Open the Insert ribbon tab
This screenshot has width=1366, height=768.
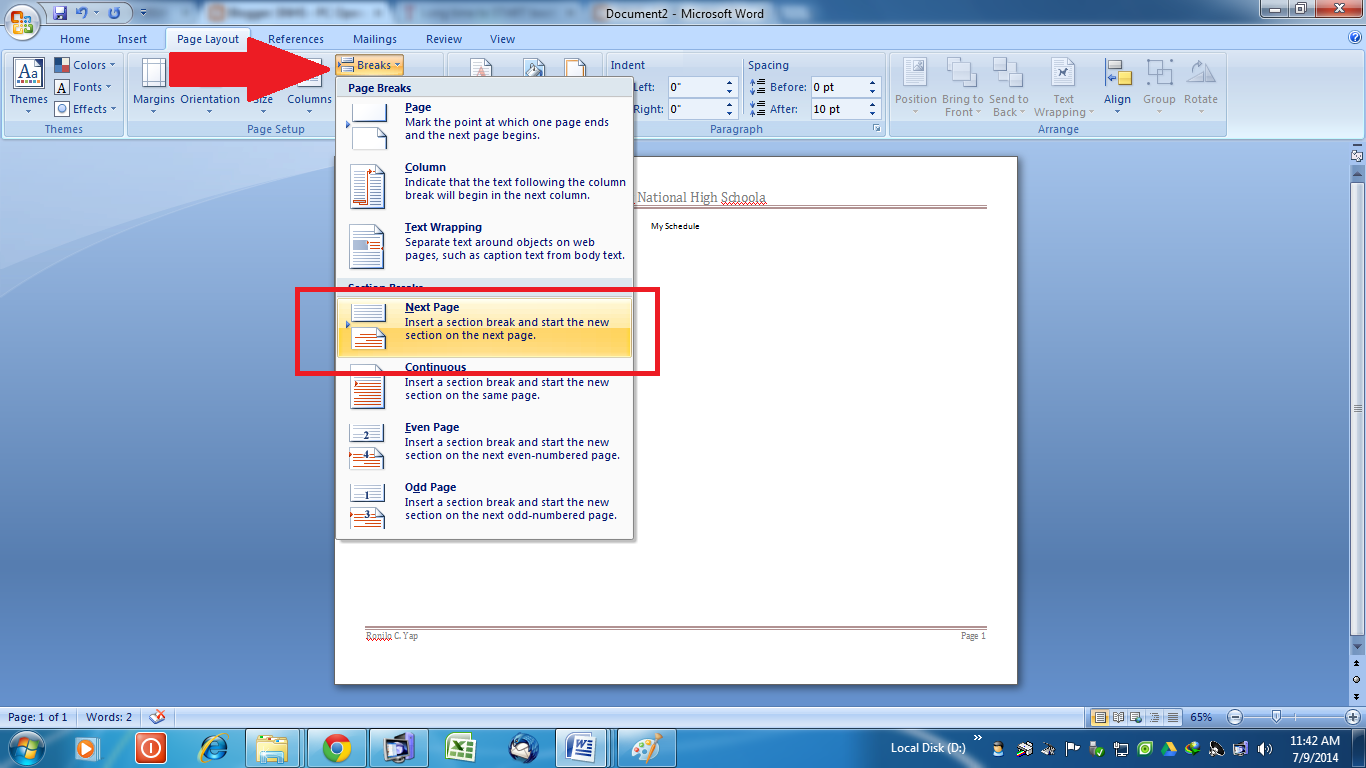(x=132, y=39)
